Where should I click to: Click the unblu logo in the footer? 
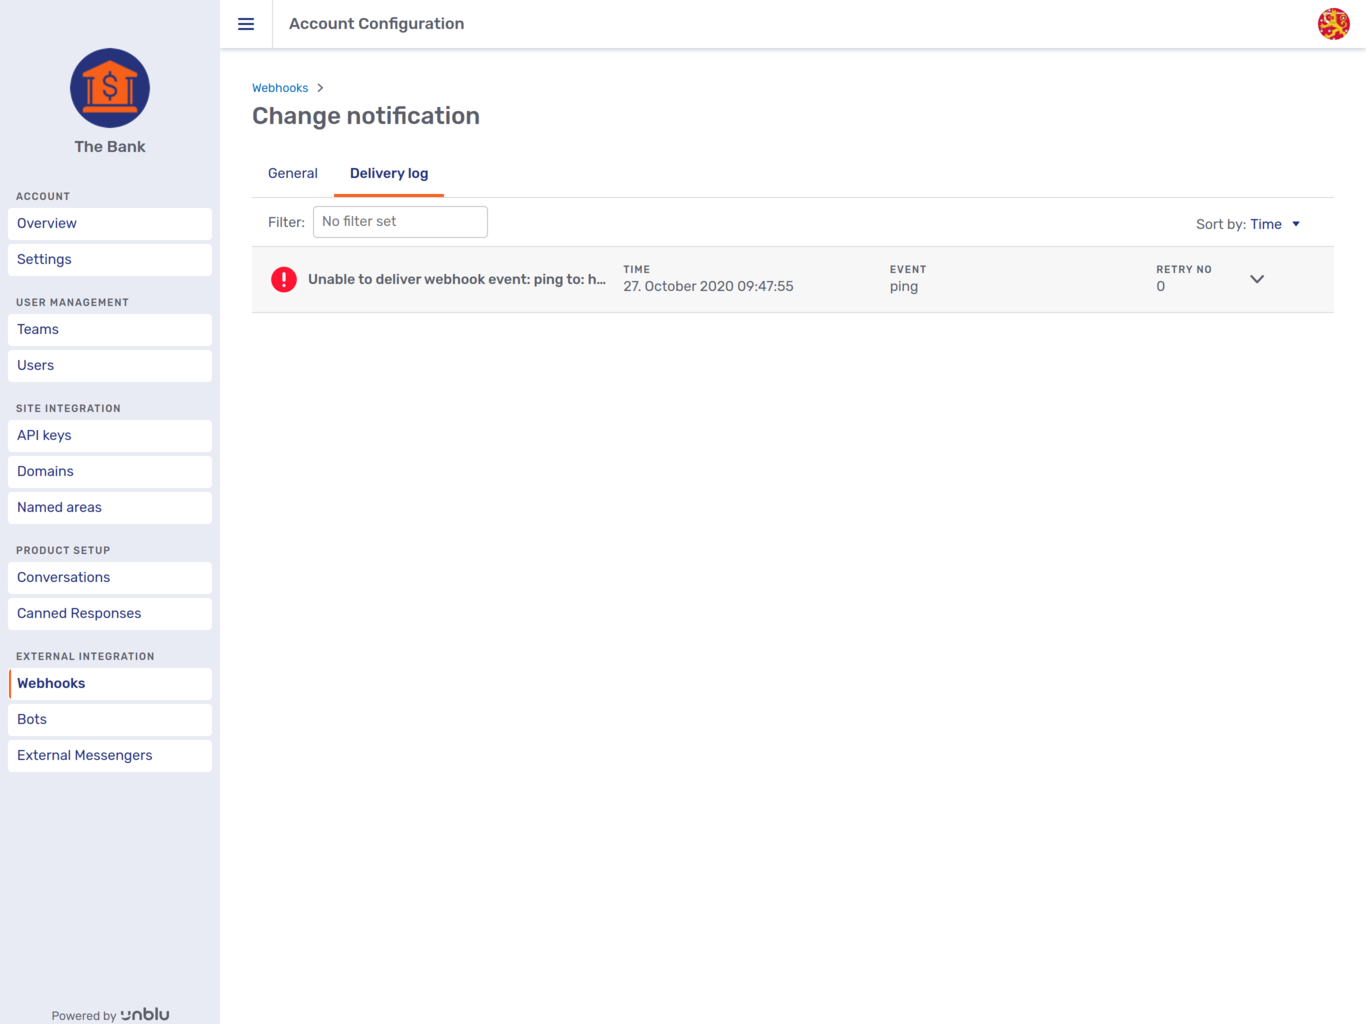point(144,1014)
